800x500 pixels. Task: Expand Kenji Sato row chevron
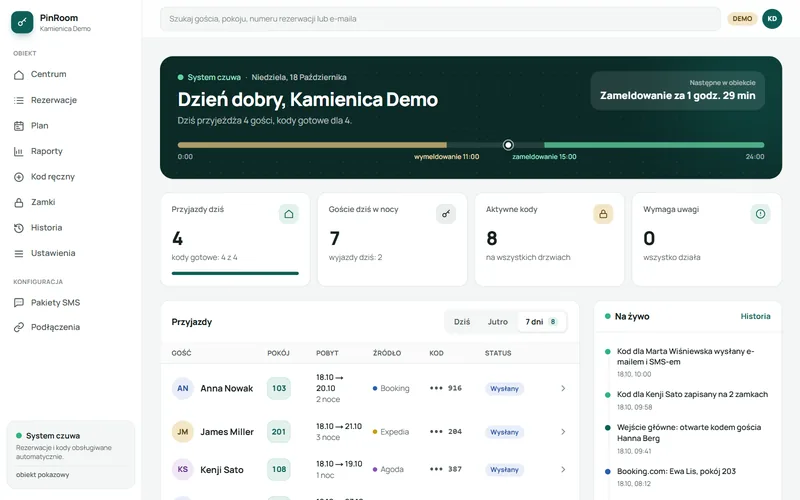tap(563, 469)
